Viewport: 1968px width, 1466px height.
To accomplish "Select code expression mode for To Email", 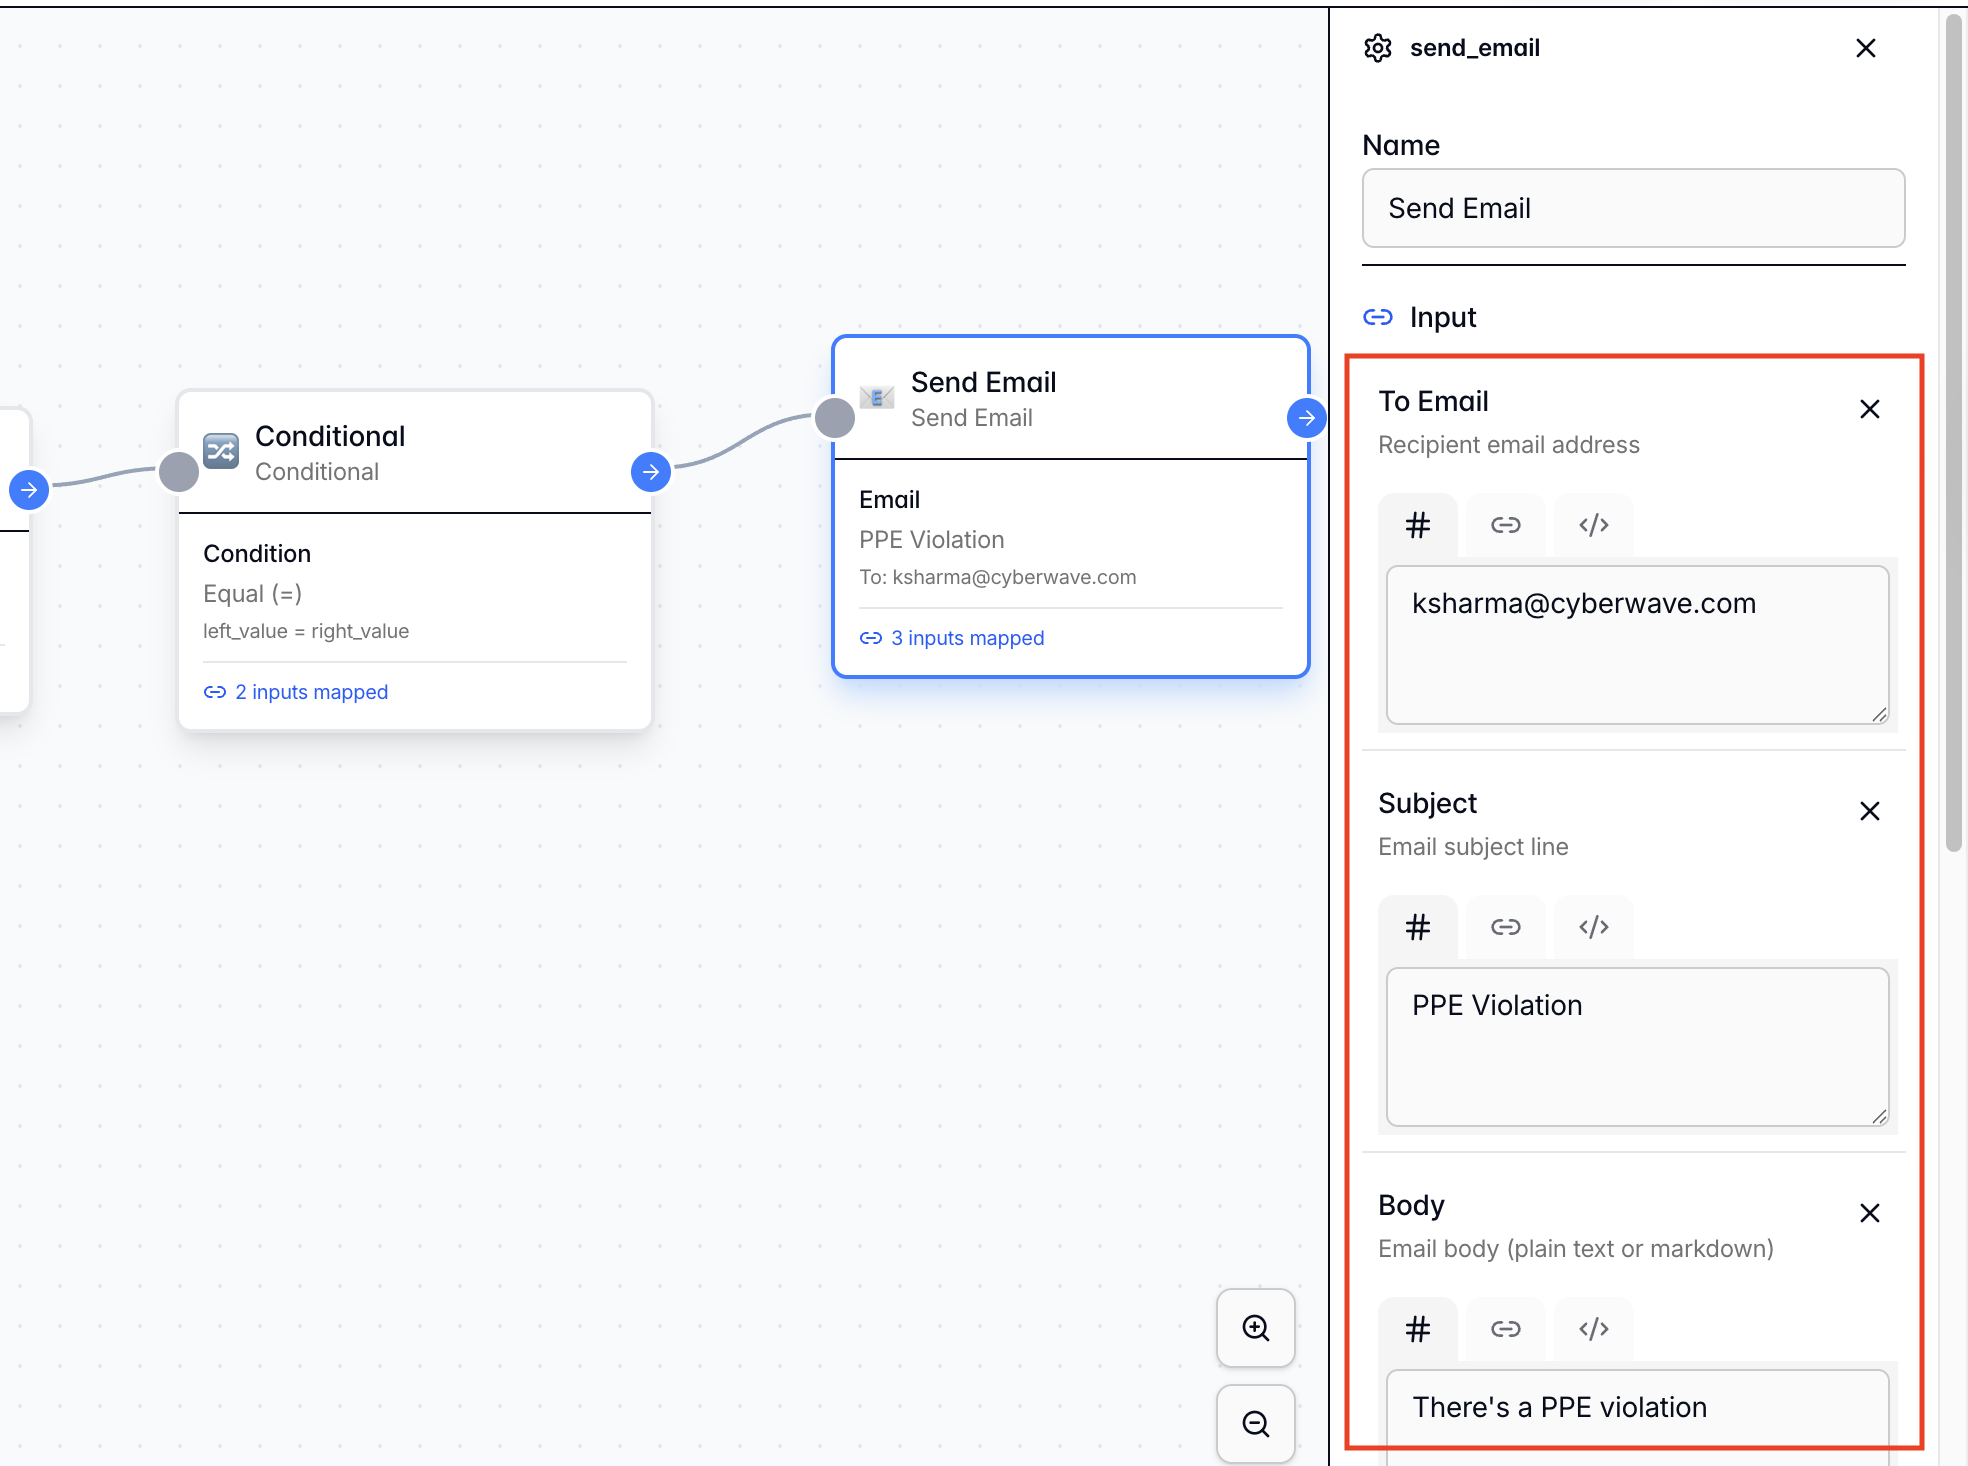I will click(x=1593, y=525).
